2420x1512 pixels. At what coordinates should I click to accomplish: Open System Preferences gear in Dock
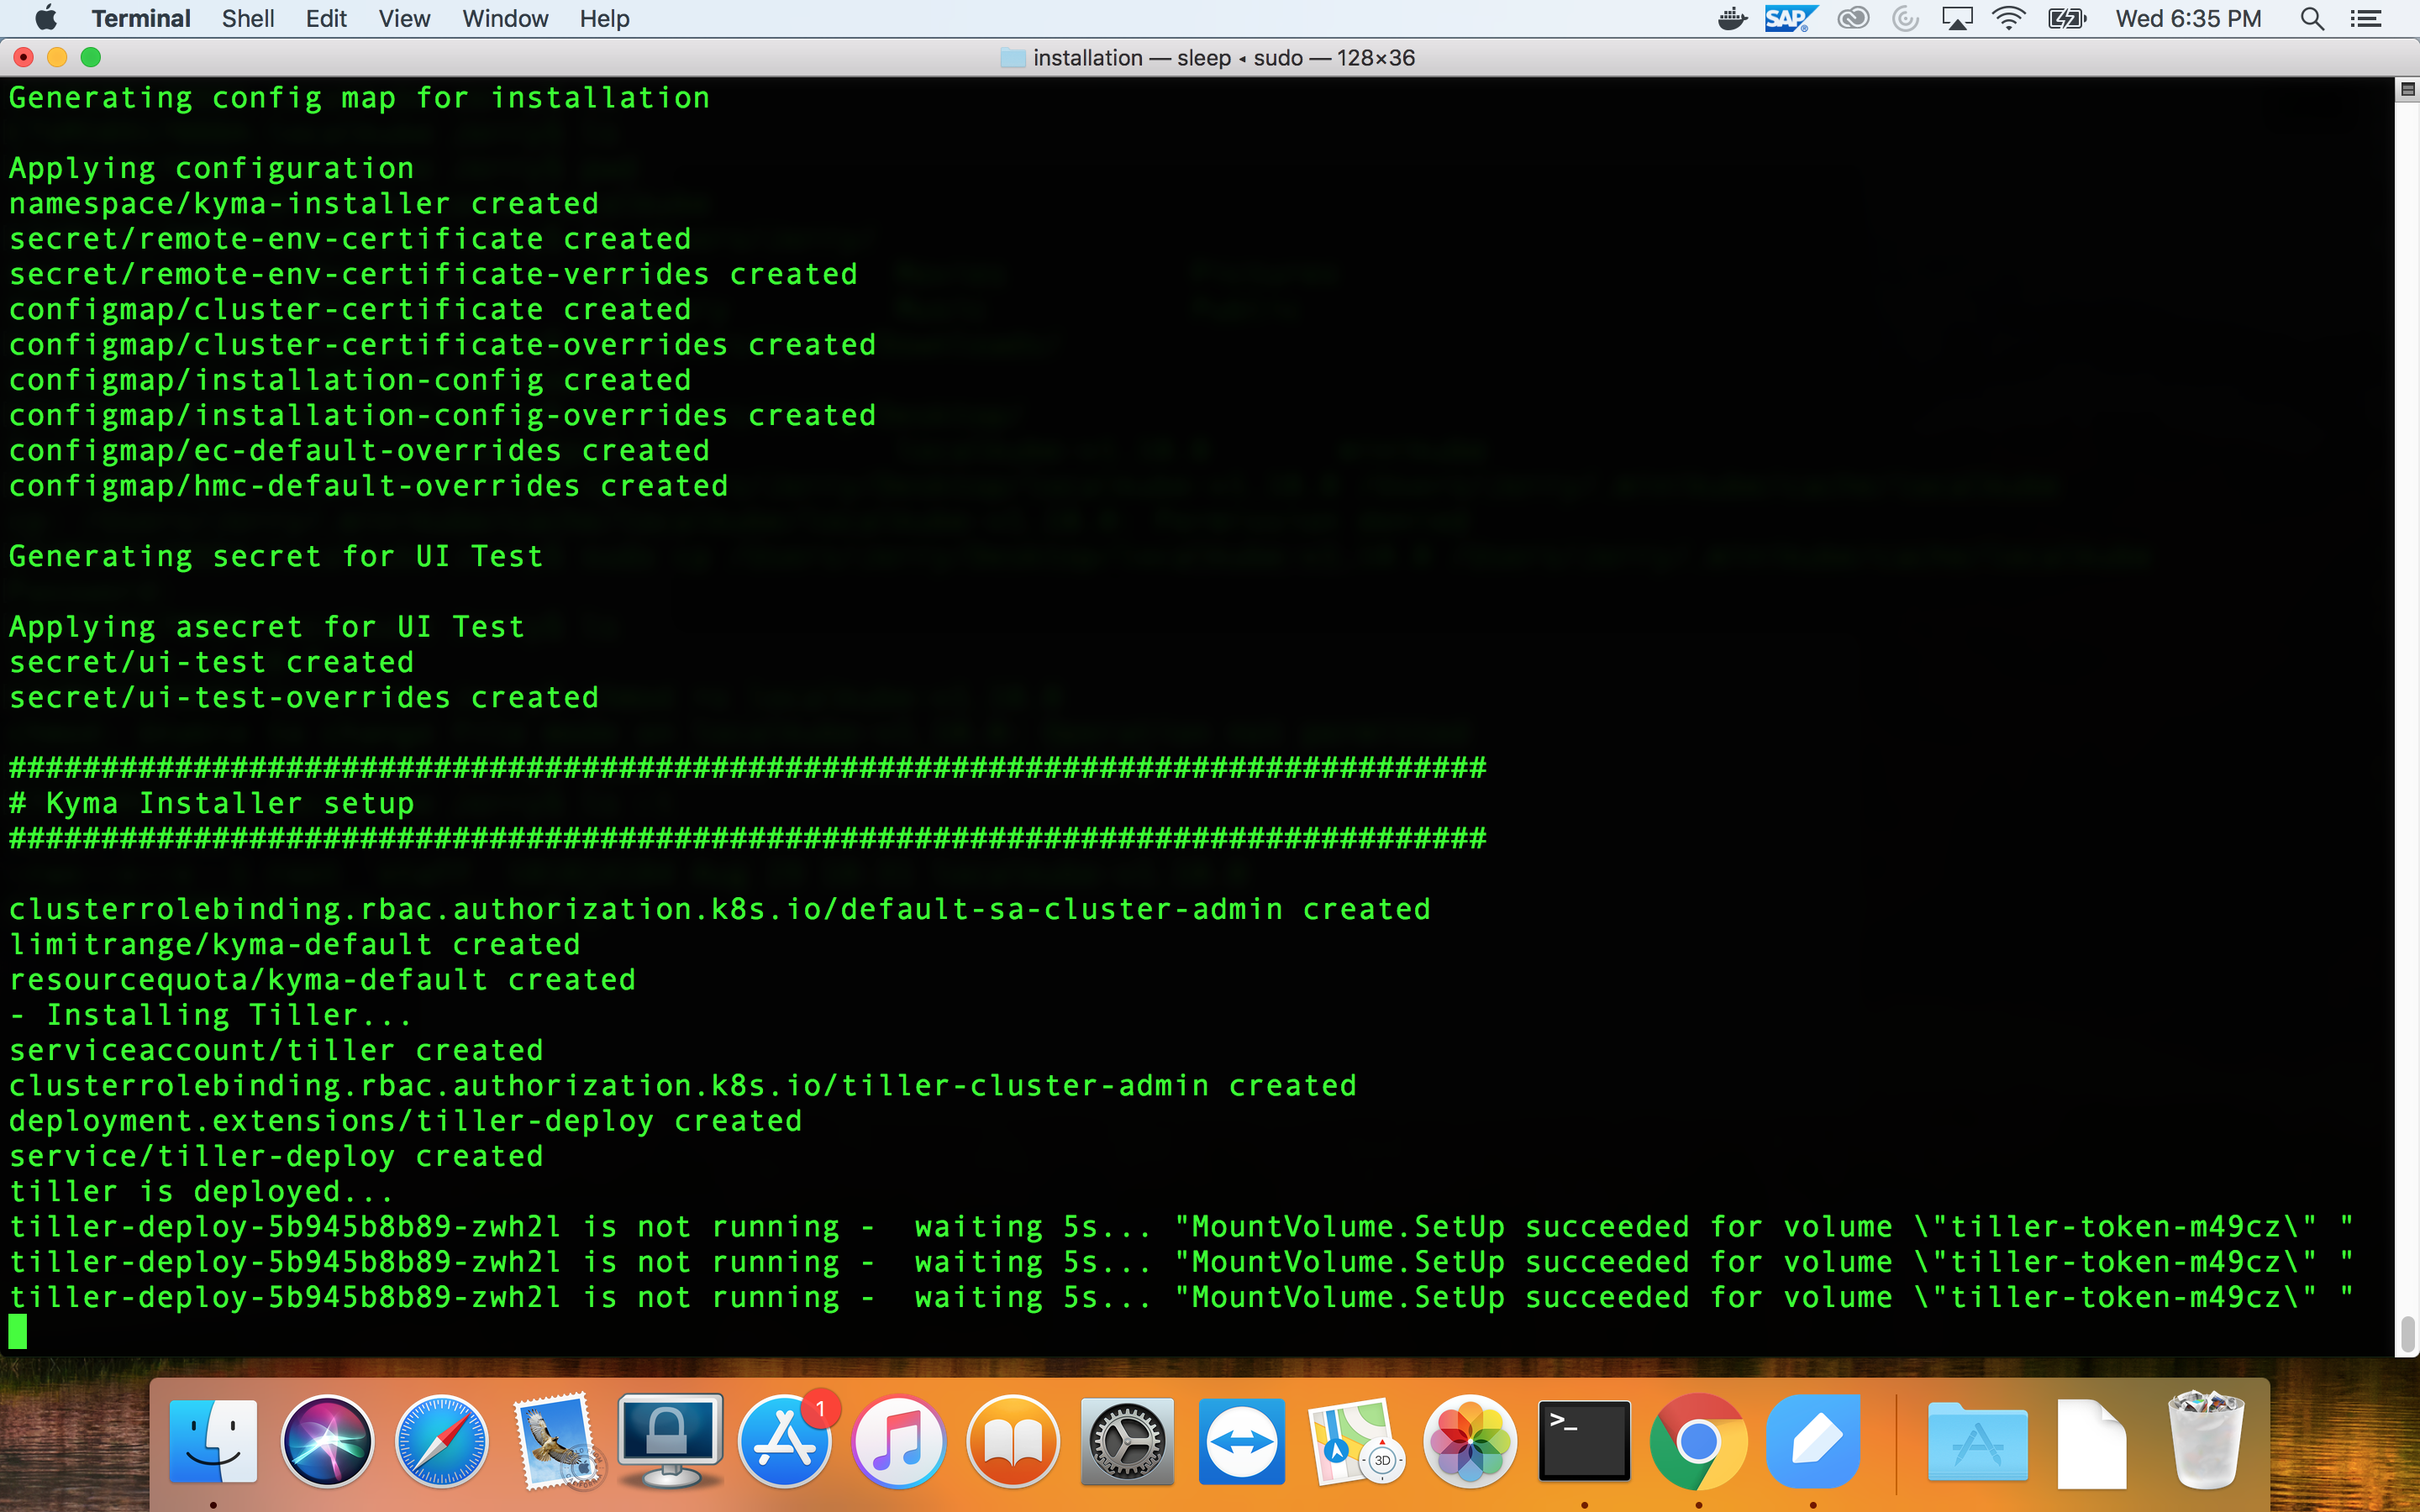(1127, 1442)
